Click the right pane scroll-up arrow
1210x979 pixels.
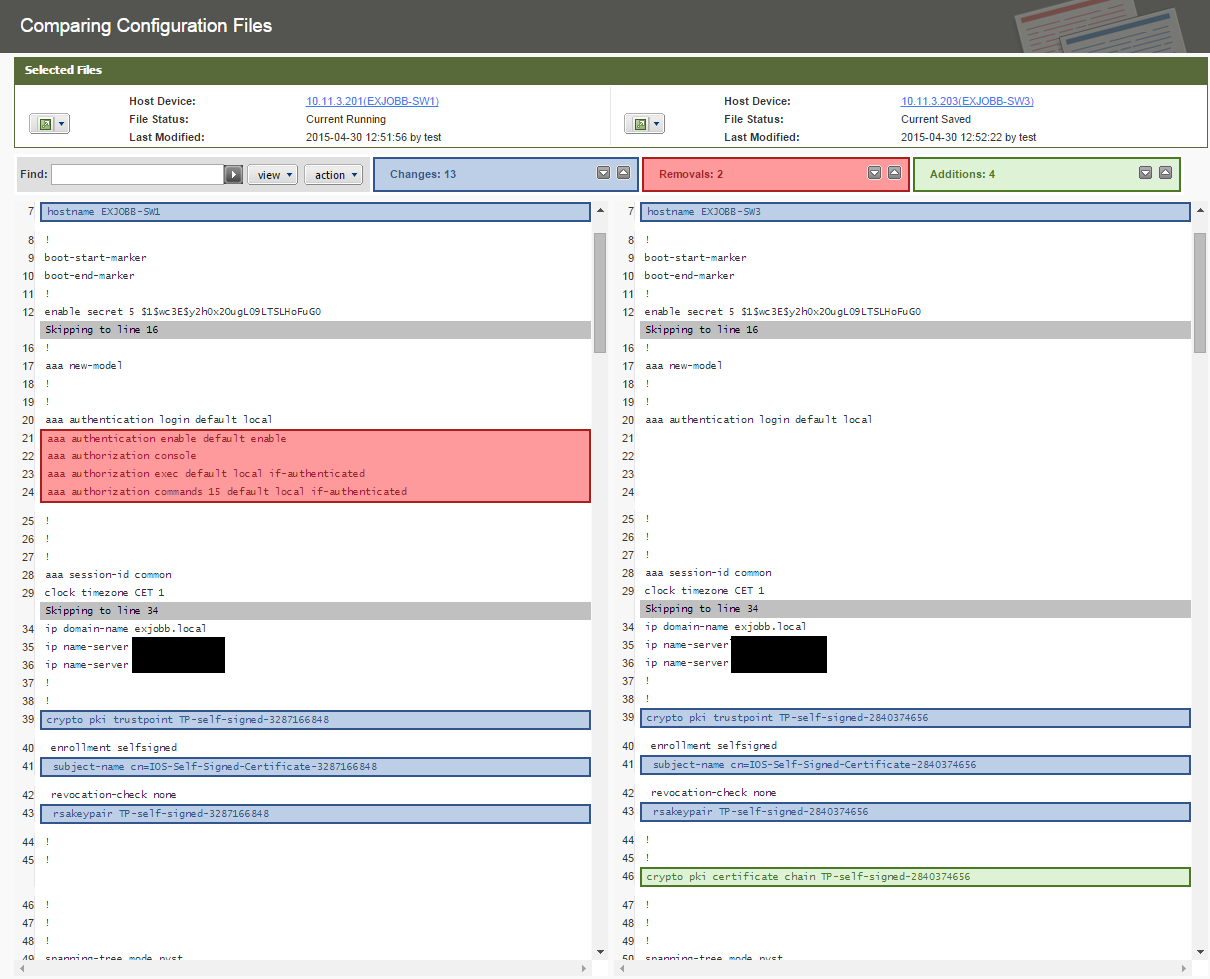click(1200, 211)
